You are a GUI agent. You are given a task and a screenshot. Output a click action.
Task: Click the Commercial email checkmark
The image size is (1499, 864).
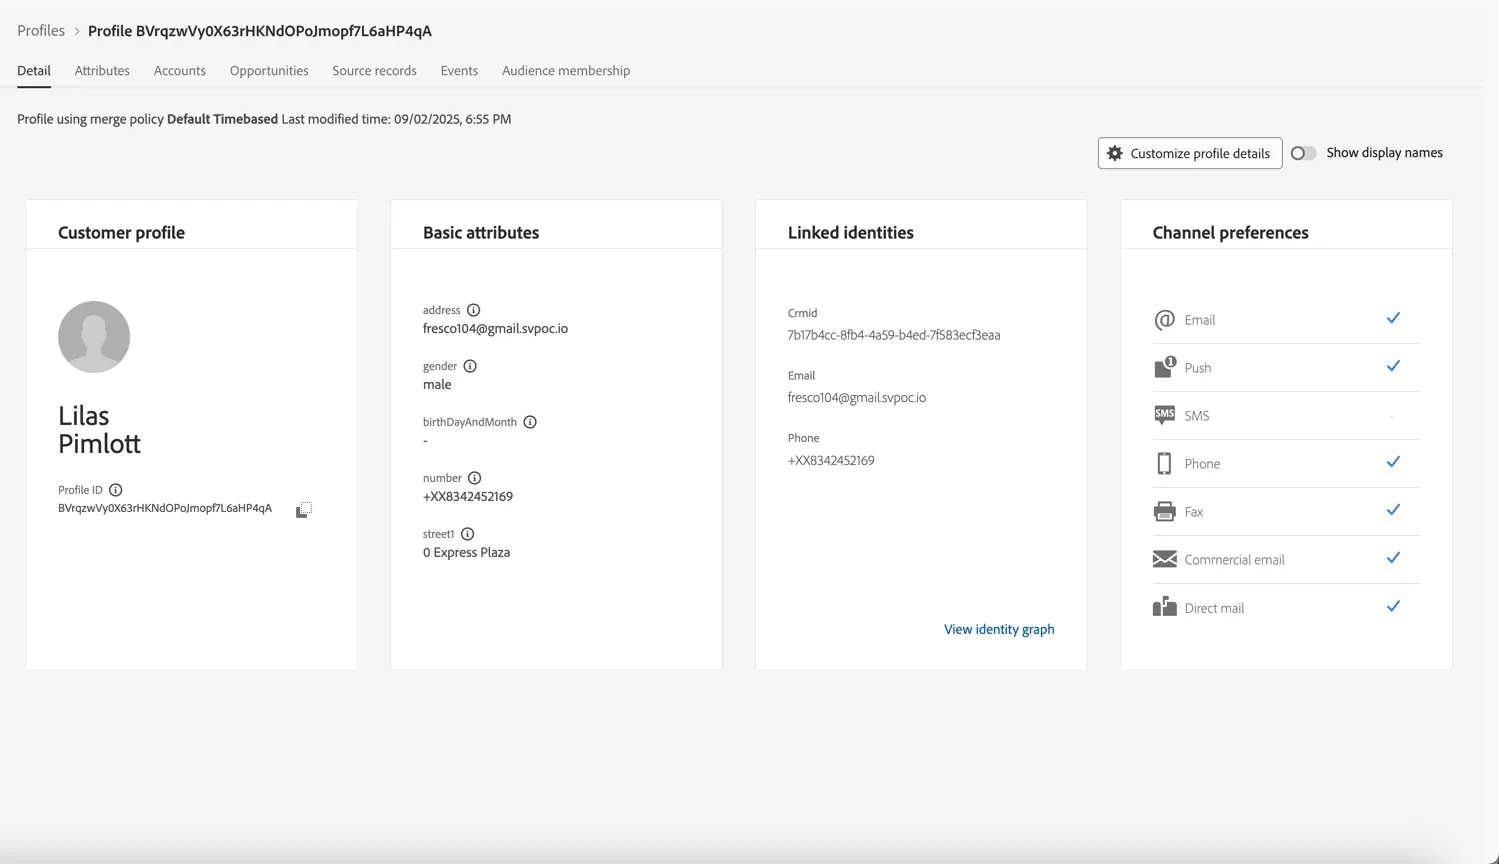(1393, 558)
